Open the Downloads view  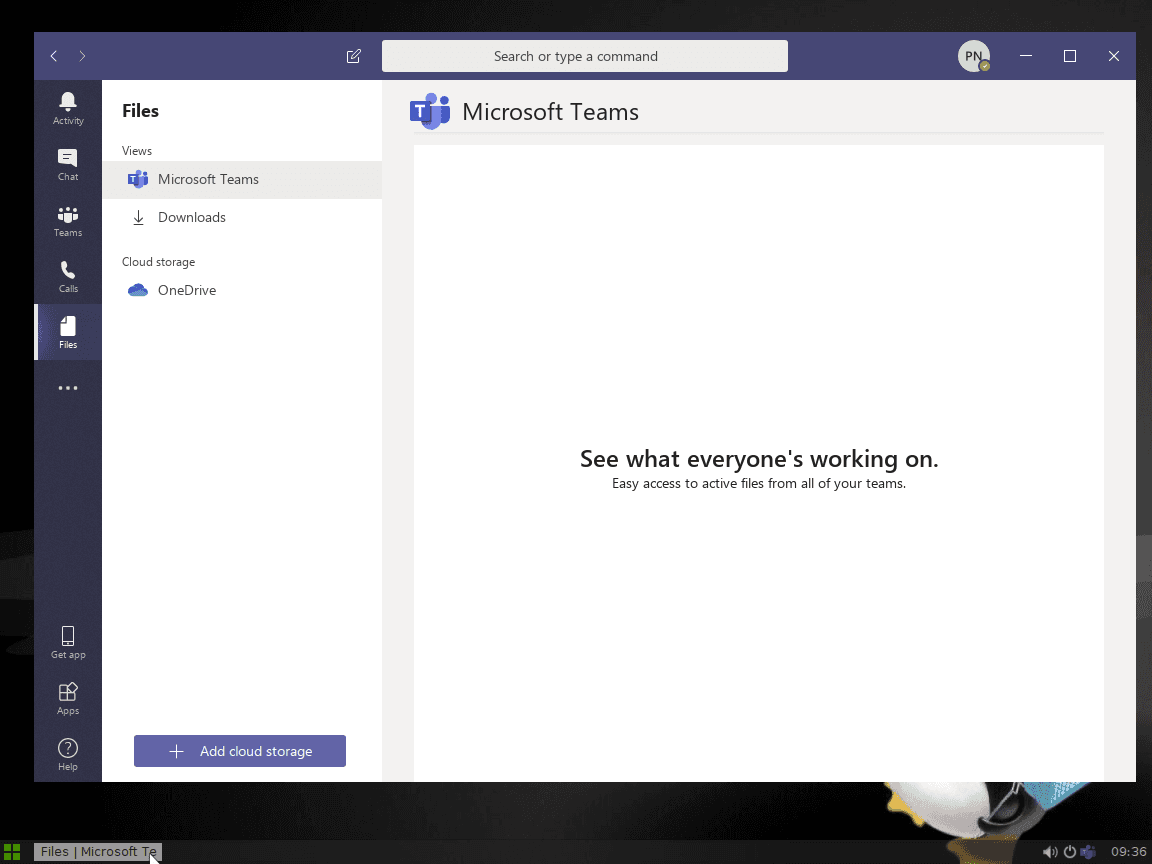click(191, 217)
